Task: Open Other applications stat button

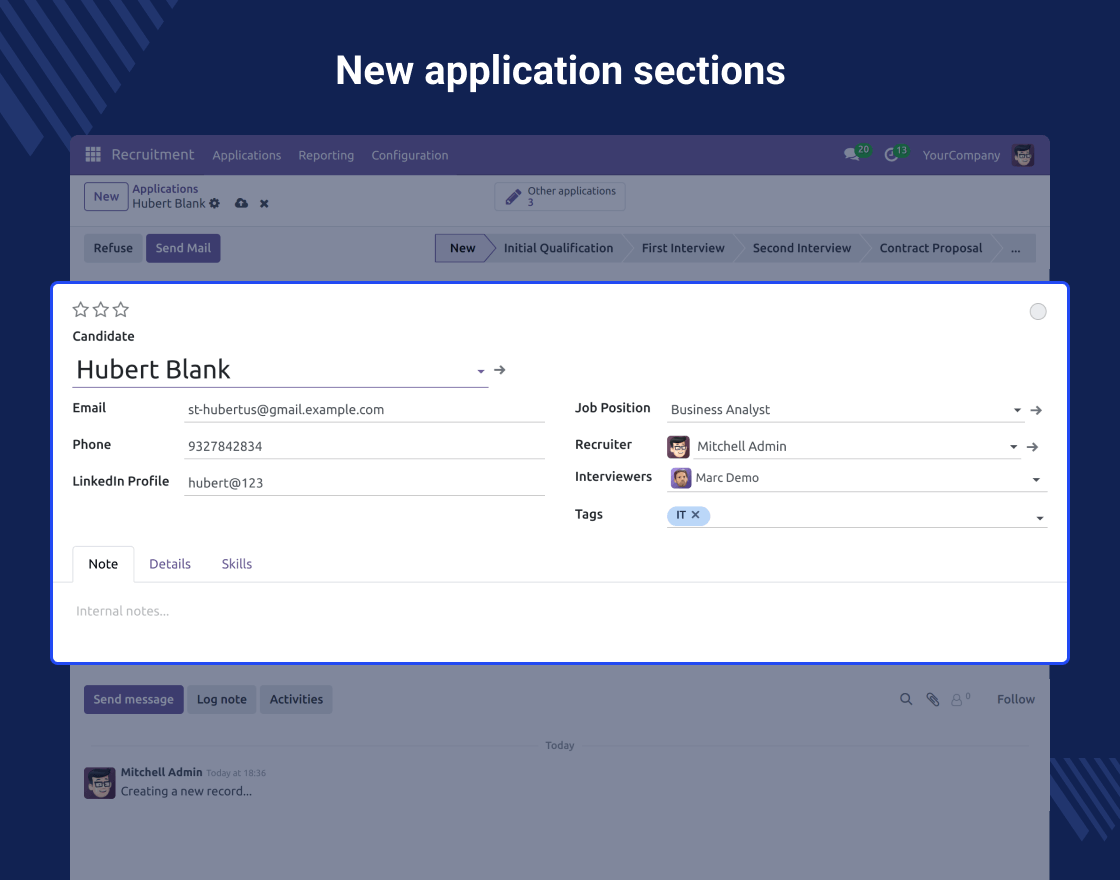Action: [560, 196]
